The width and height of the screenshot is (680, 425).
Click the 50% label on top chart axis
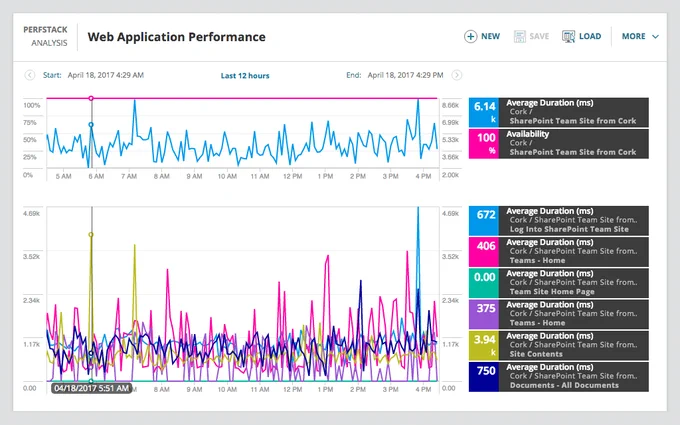click(29, 140)
